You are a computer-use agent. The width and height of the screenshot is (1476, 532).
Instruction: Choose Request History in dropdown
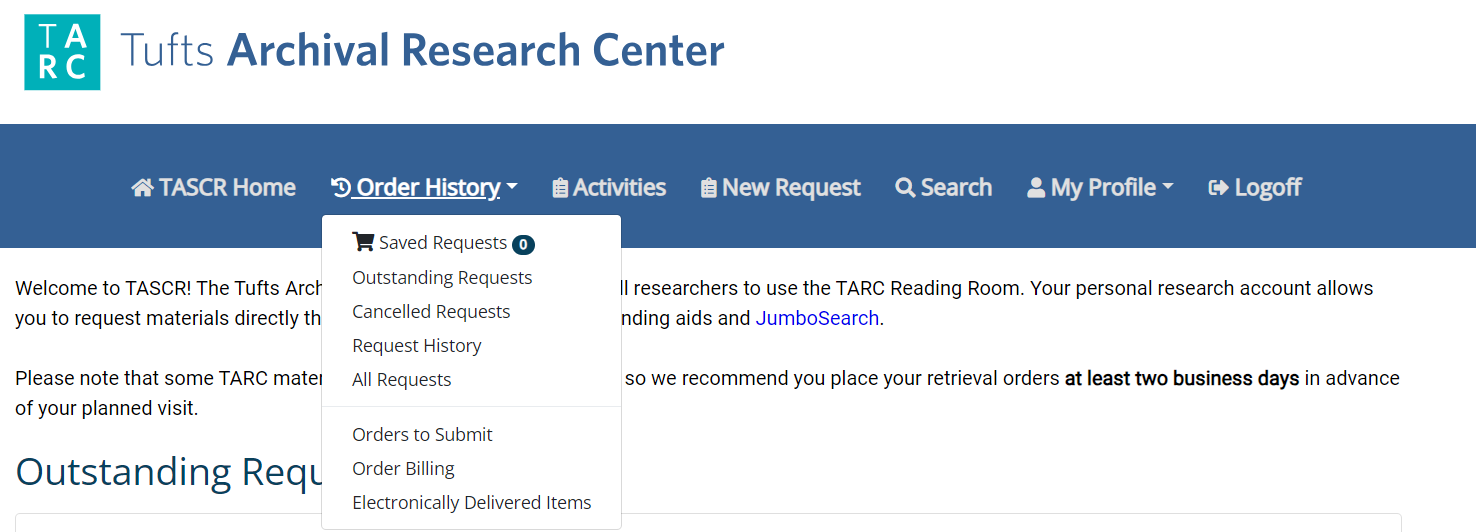click(x=417, y=345)
